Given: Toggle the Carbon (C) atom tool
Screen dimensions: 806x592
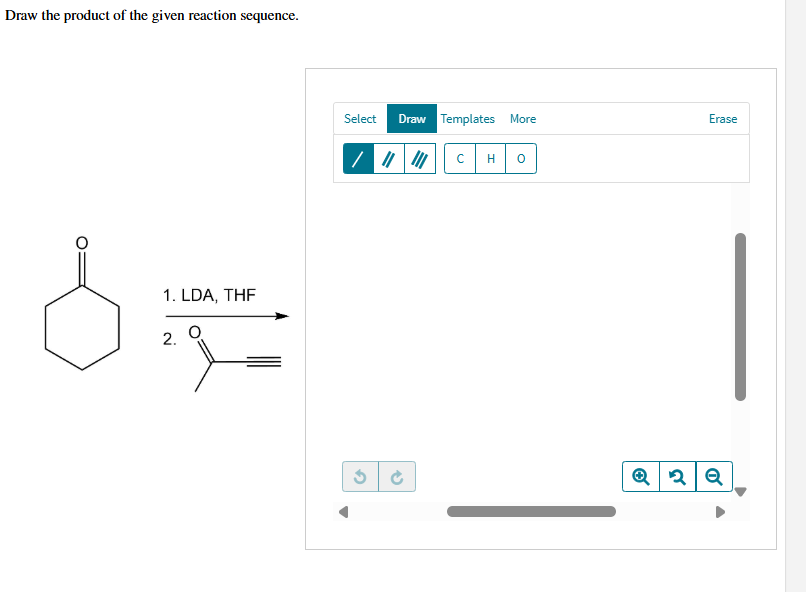Looking at the screenshot, I should click(459, 158).
